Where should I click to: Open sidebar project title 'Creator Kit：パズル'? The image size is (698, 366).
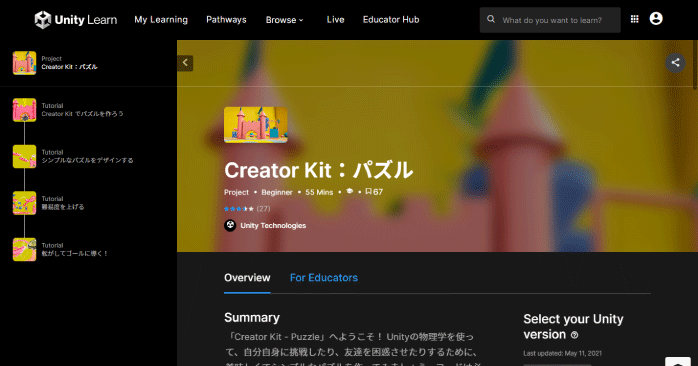point(69,67)
